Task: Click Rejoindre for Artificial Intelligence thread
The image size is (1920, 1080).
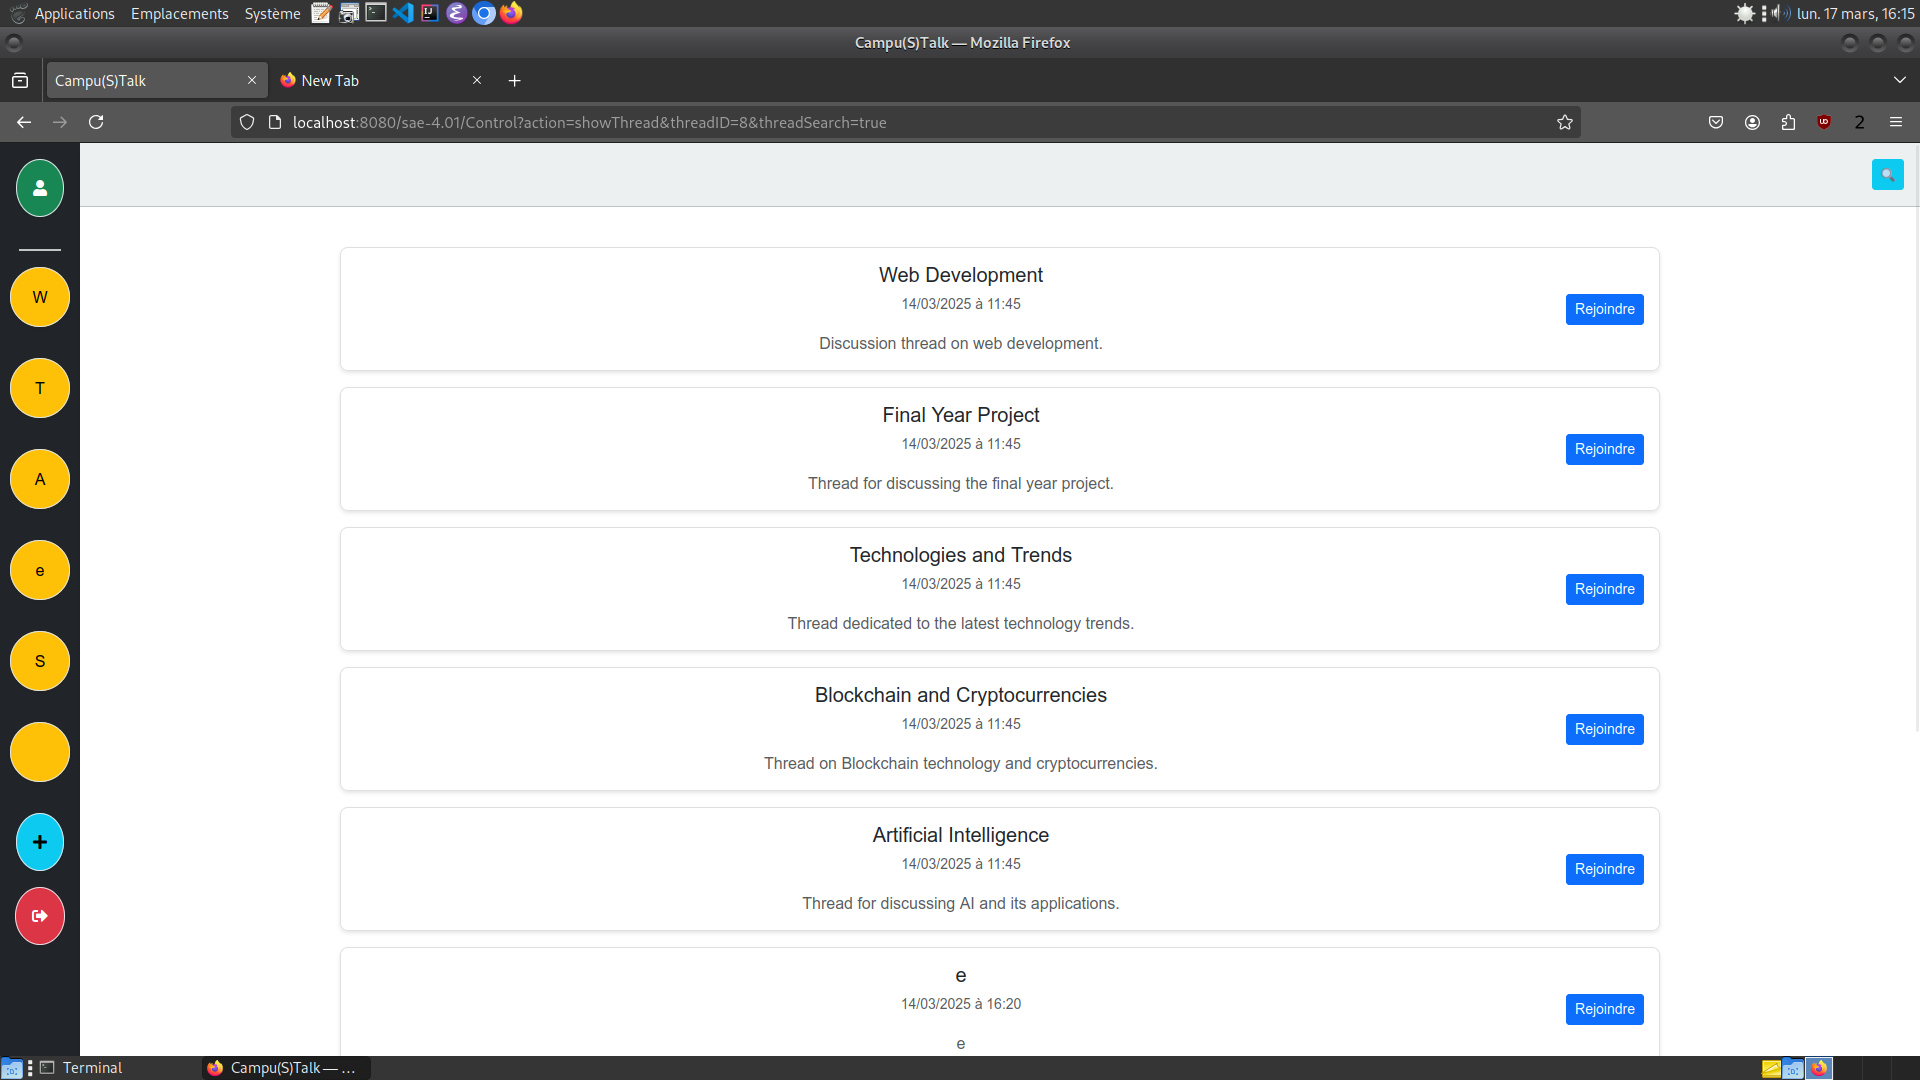Action: pyautogui.click(x=1604, y=869)
